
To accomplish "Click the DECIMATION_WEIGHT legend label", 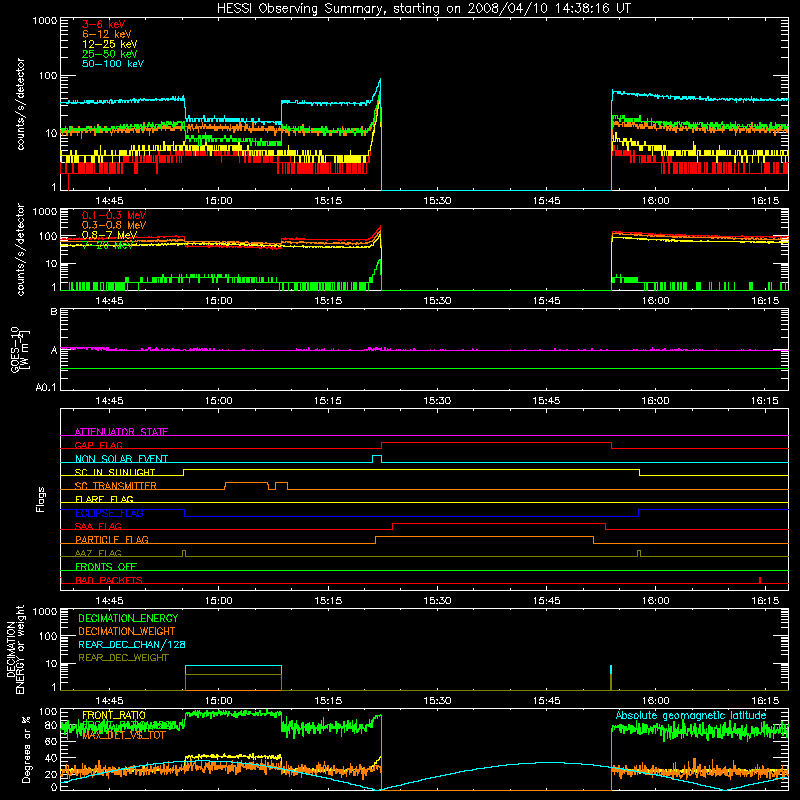I will 127,631.
